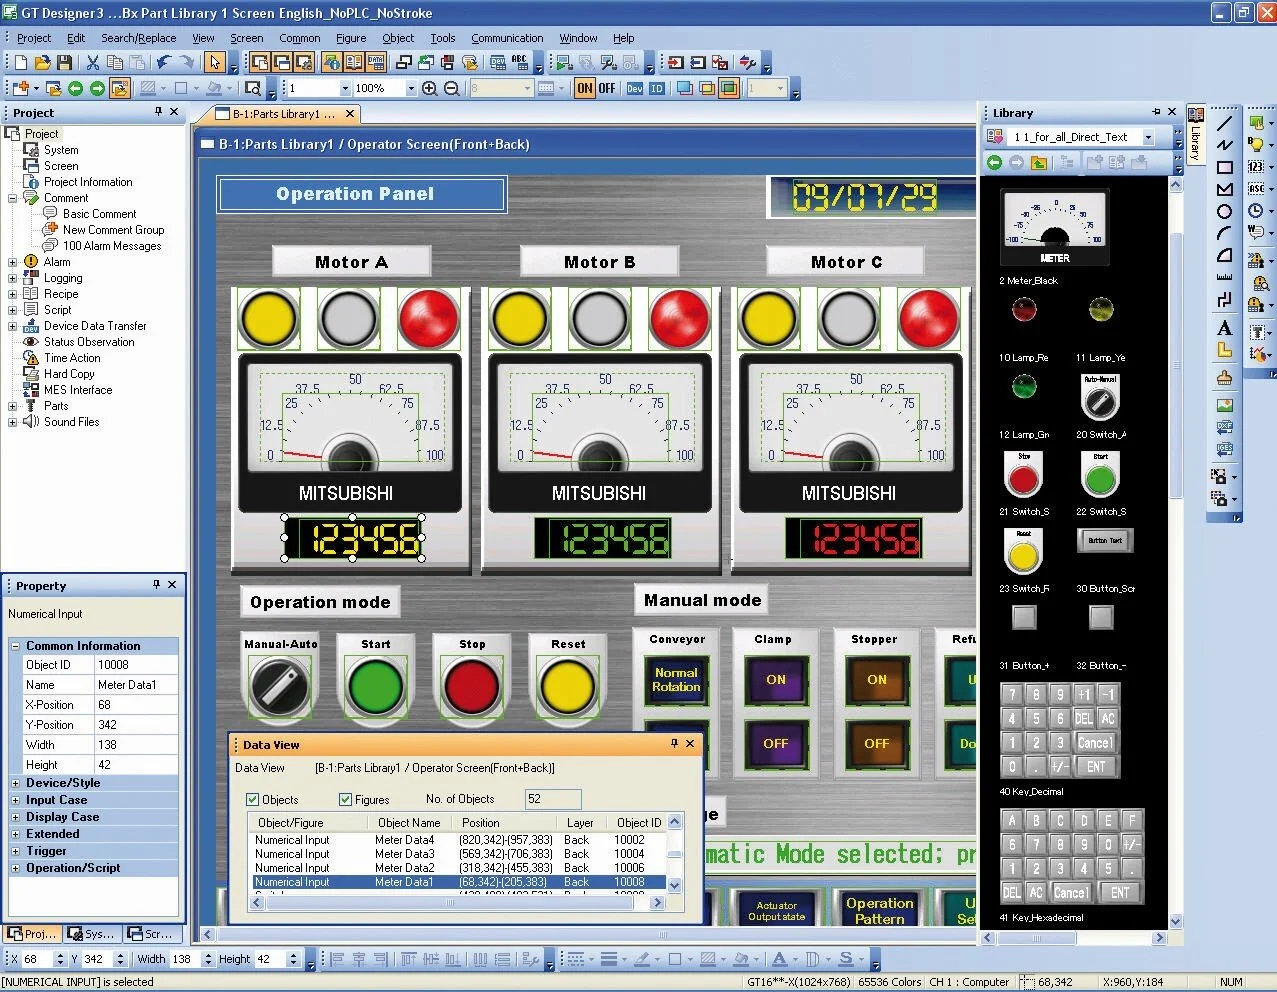The image size is (1277, 992).
Task: Open the Screen menu
Action: [246, 38]
